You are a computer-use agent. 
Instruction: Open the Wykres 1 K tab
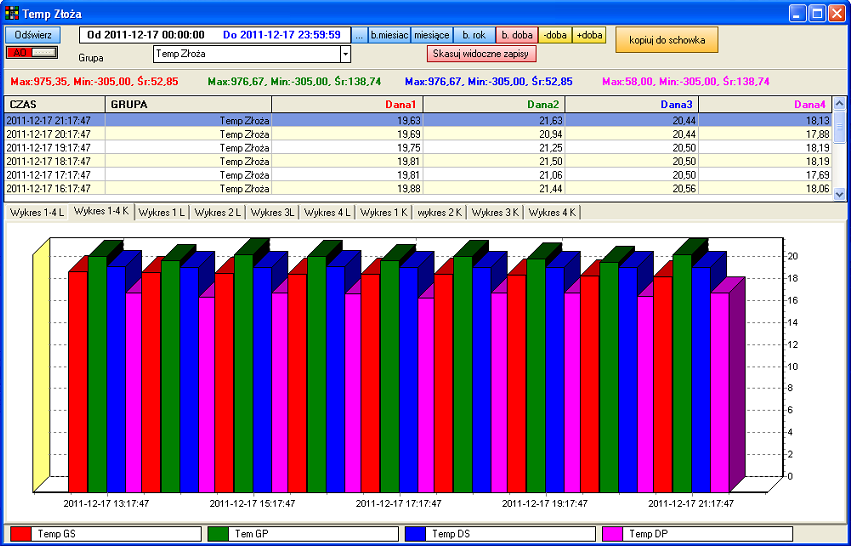[x=384, y=213]
